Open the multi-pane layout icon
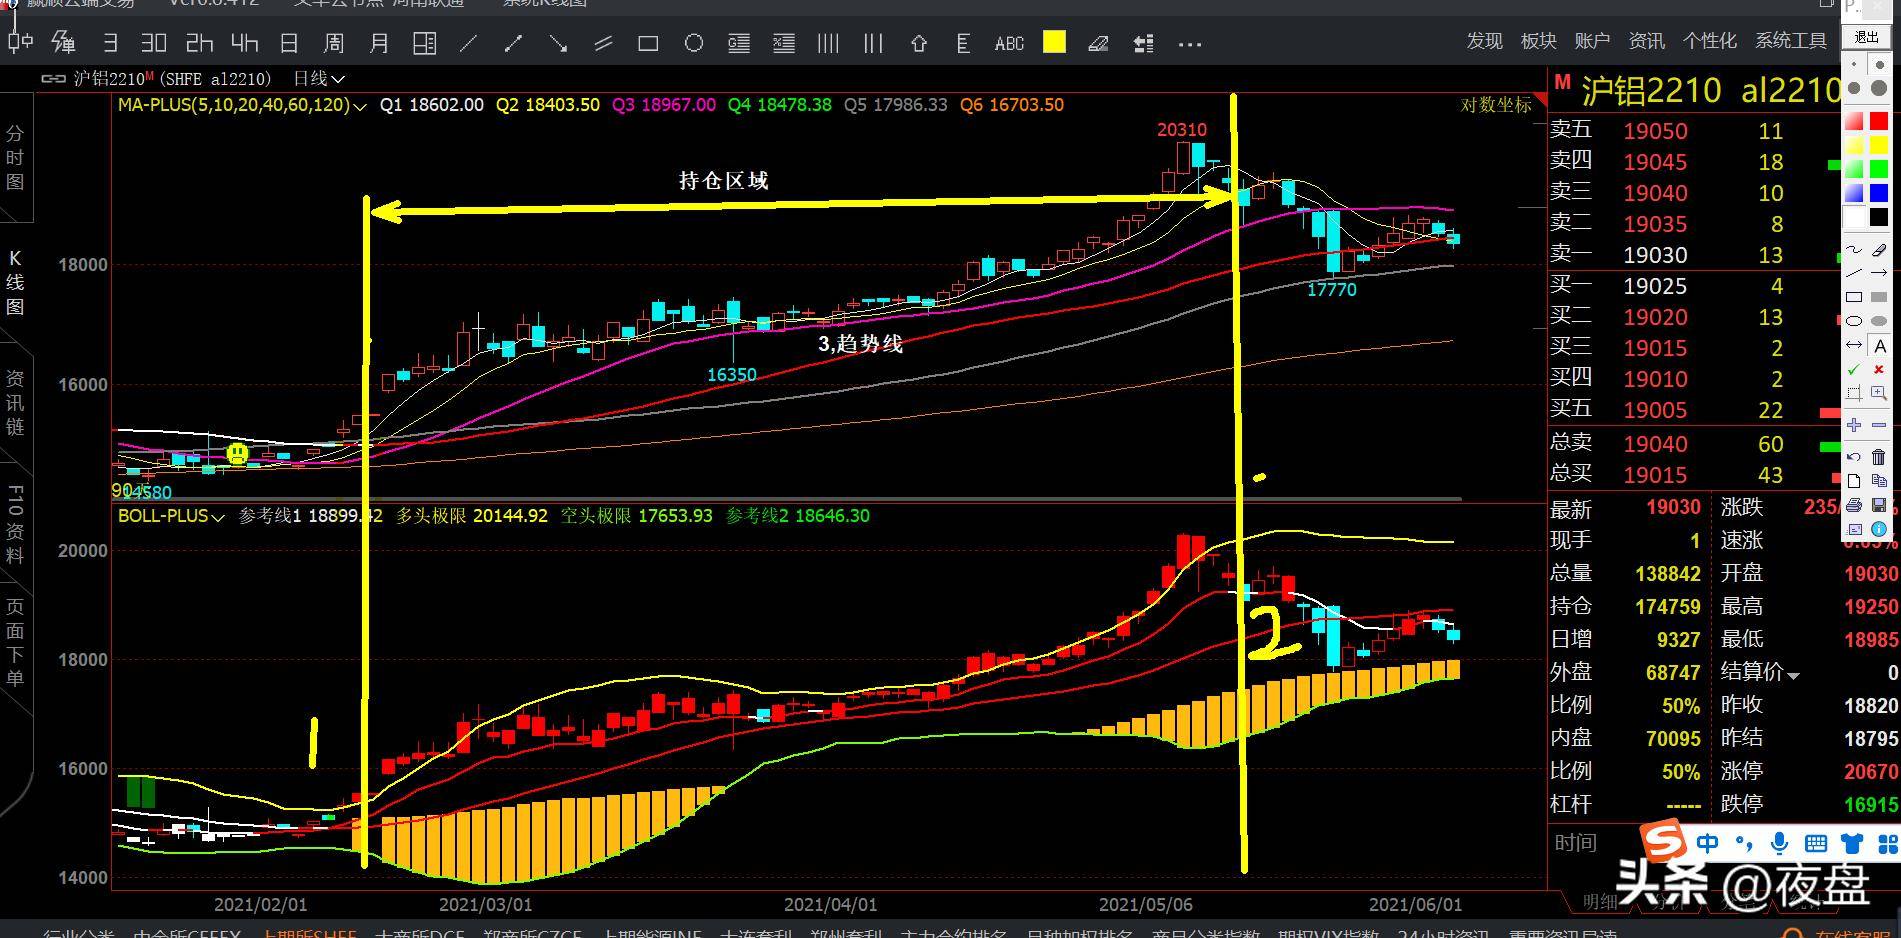The height and width of the screenshot is (938, 1901). (424, 43)
